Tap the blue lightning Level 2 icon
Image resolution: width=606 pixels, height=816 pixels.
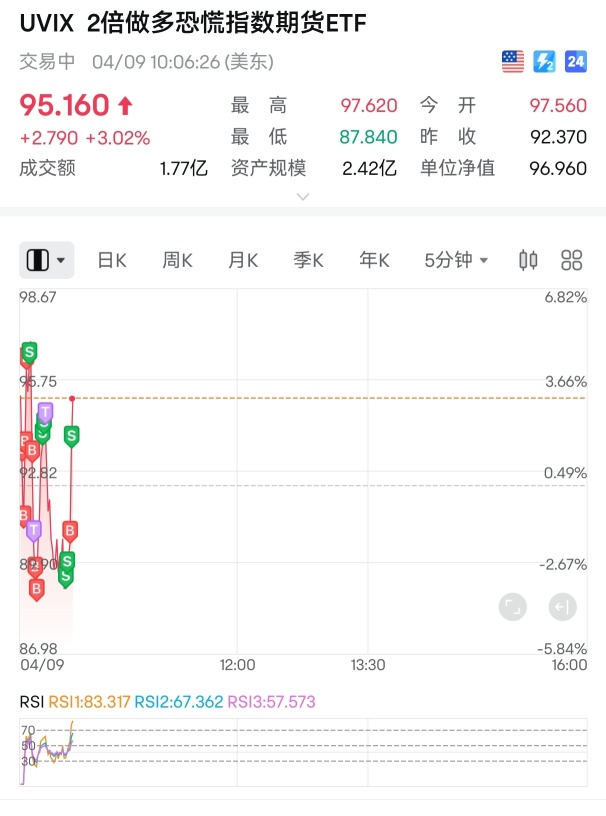click(544, 62)
